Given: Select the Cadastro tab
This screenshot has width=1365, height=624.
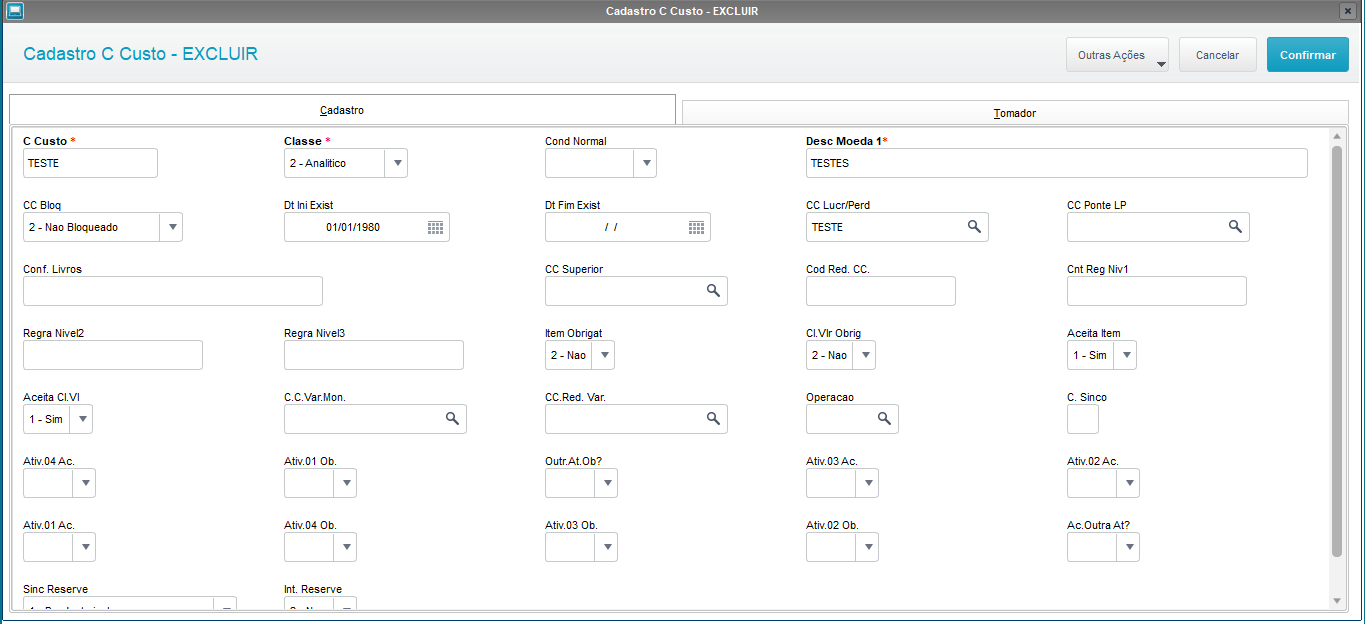Looking at the screenshot, I should coord(342,109).
